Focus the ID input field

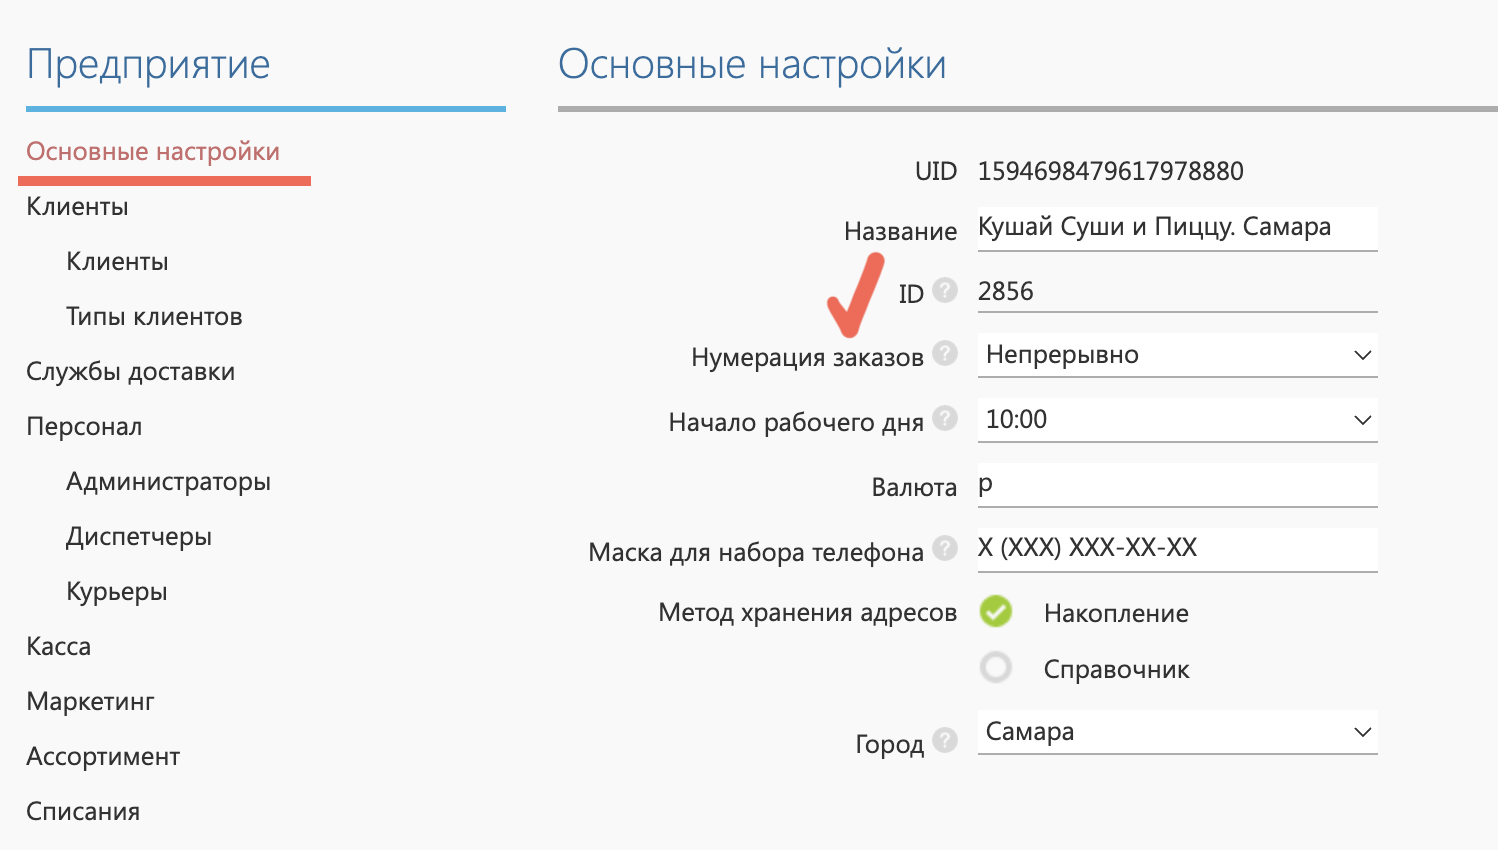(1177, 292)
